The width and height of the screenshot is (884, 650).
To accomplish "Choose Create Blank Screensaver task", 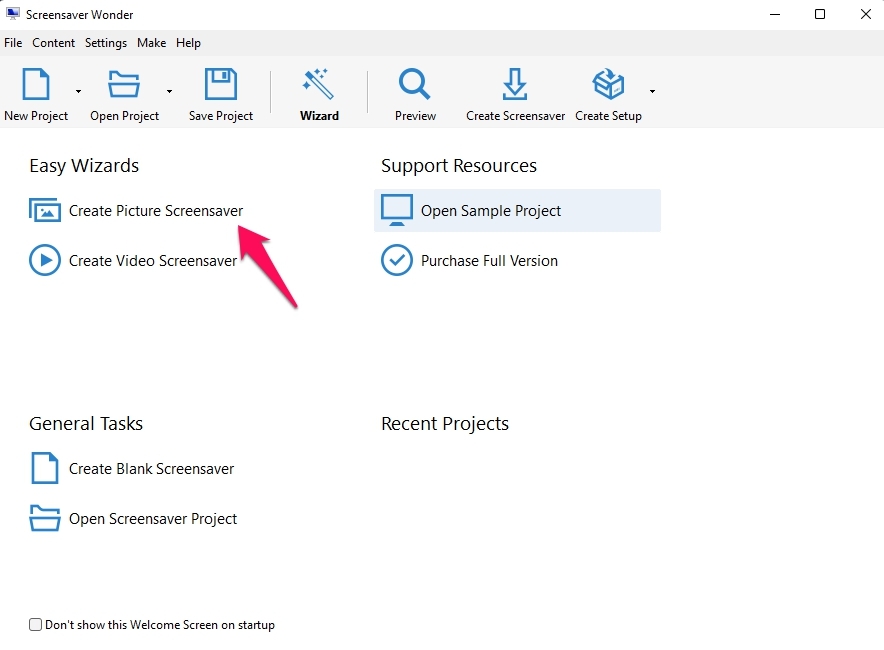I will 151,469.
